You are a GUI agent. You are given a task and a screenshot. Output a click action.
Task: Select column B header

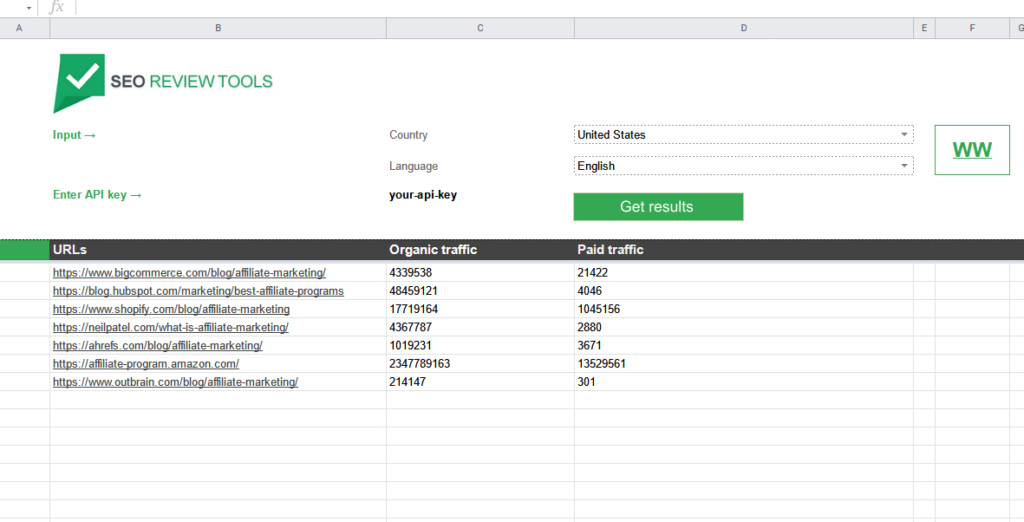coord(218,28)
